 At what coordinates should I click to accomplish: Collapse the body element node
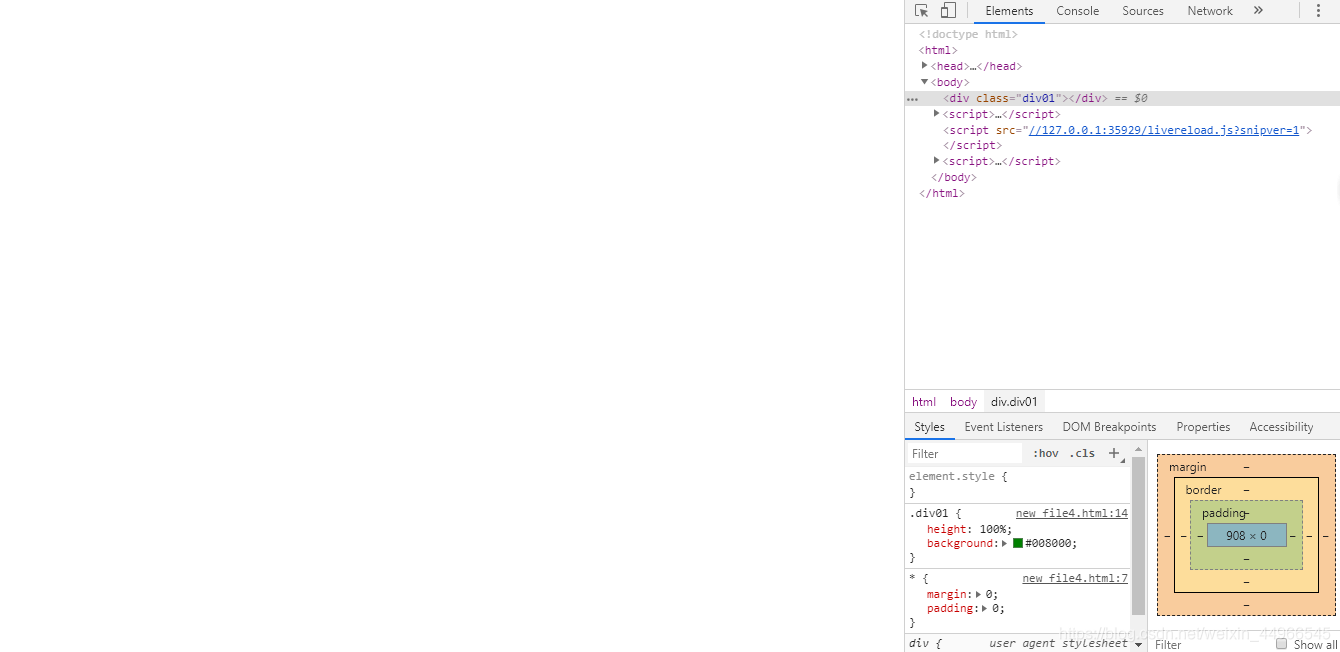pos(925,82)
